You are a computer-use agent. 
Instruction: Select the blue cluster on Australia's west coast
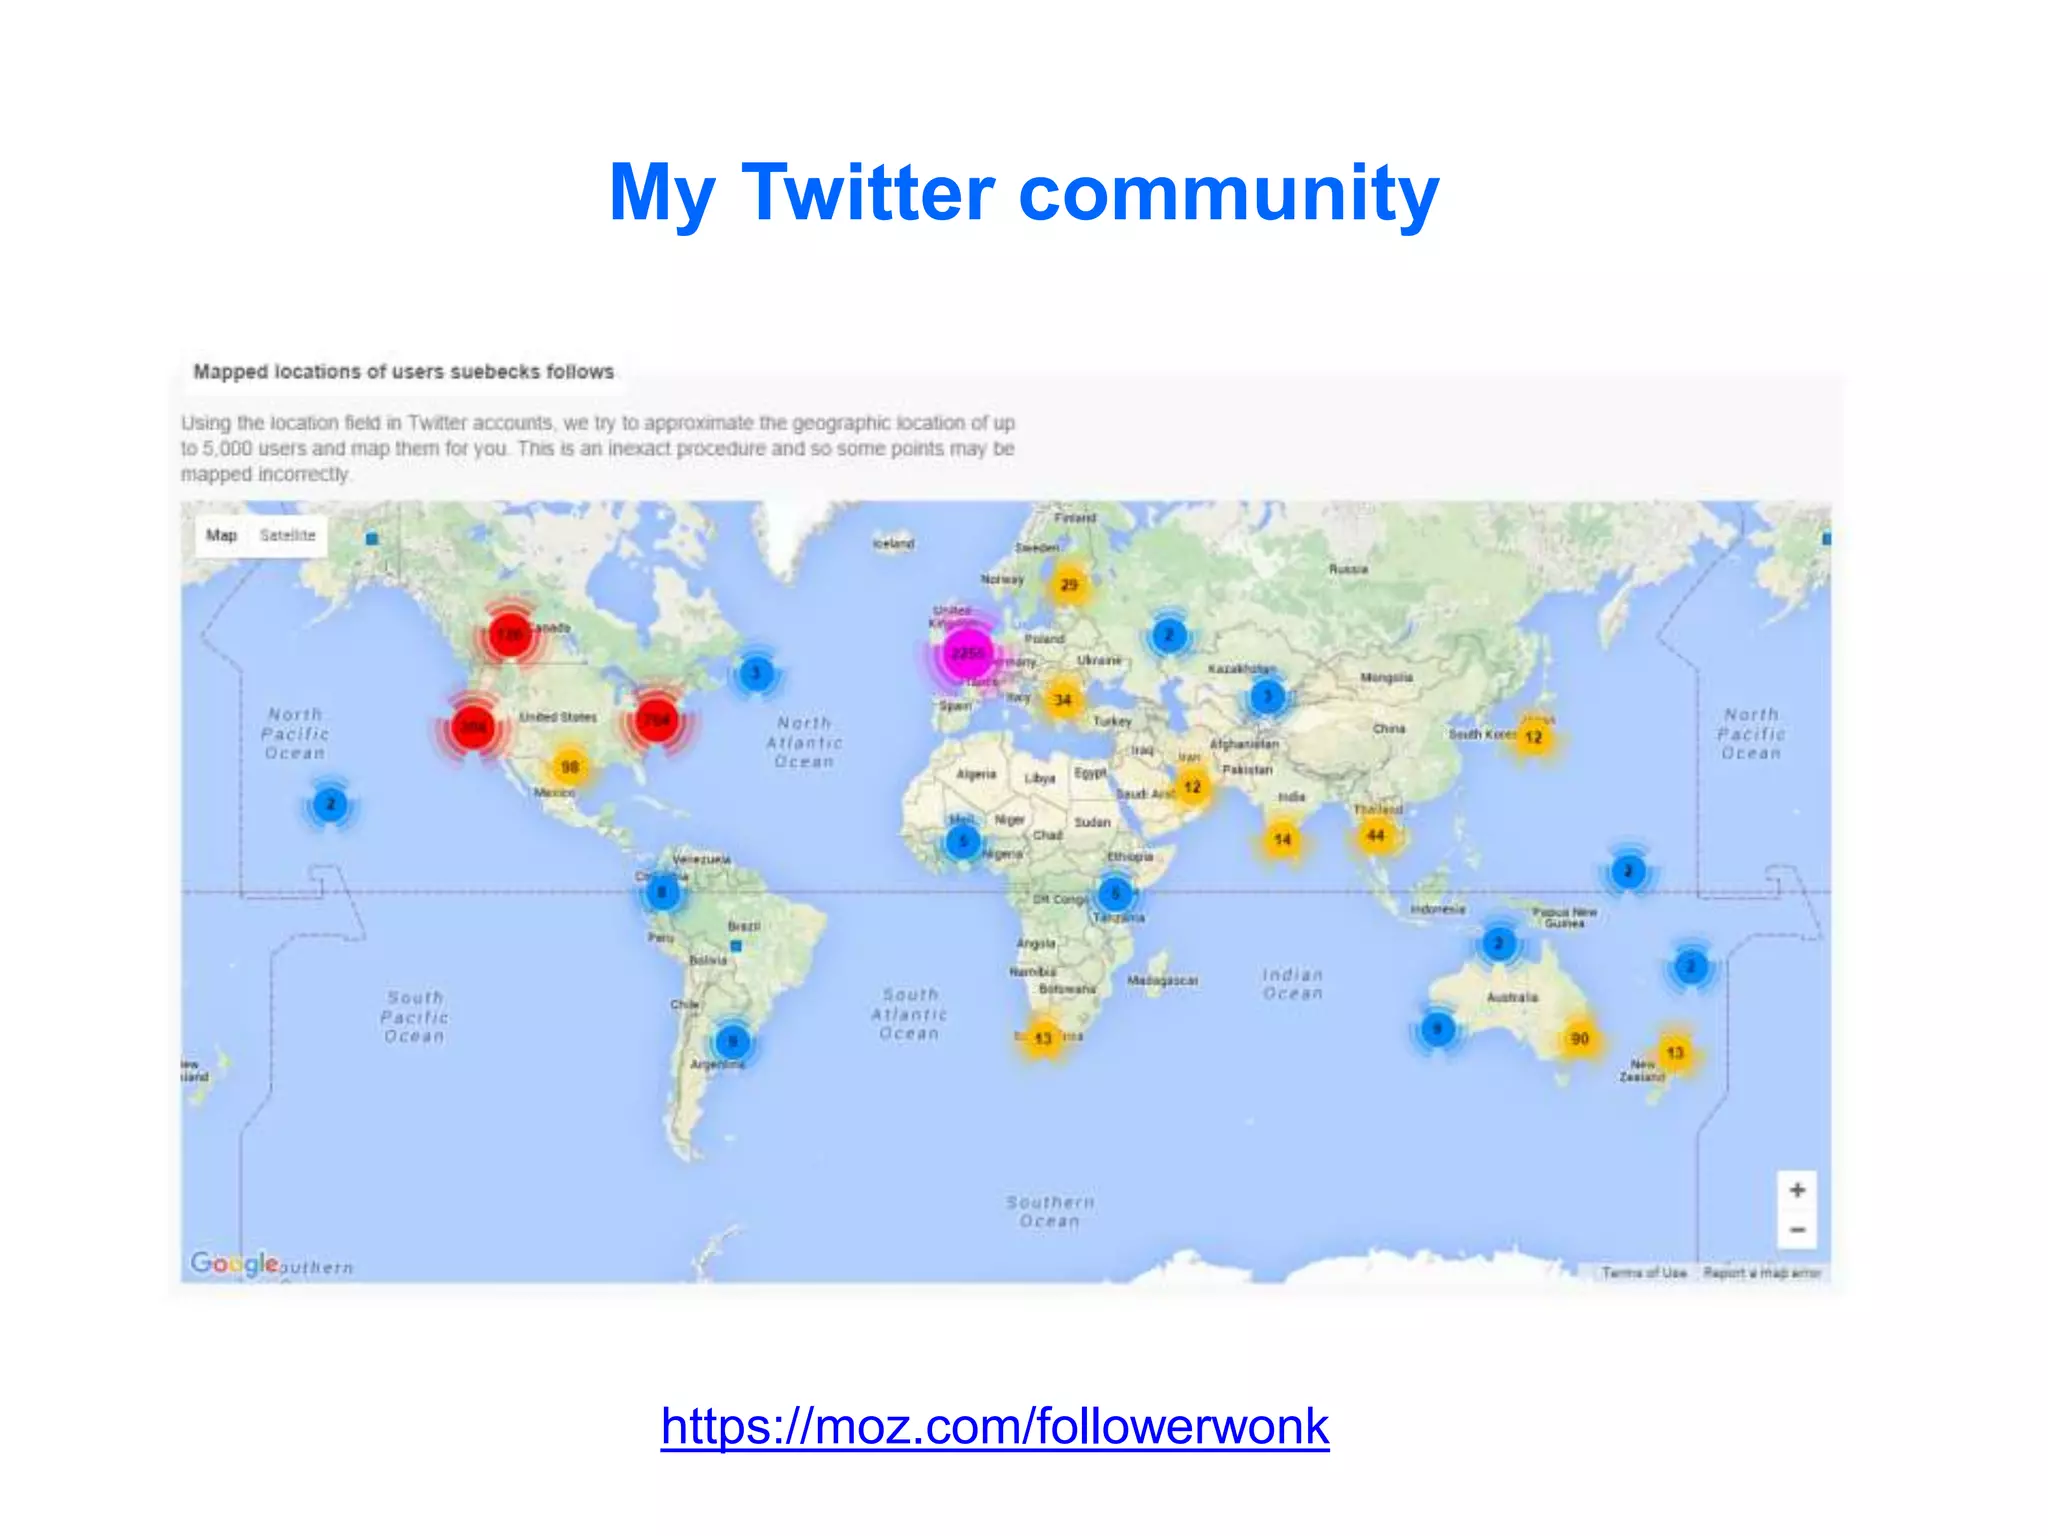click(1437, 1028)
